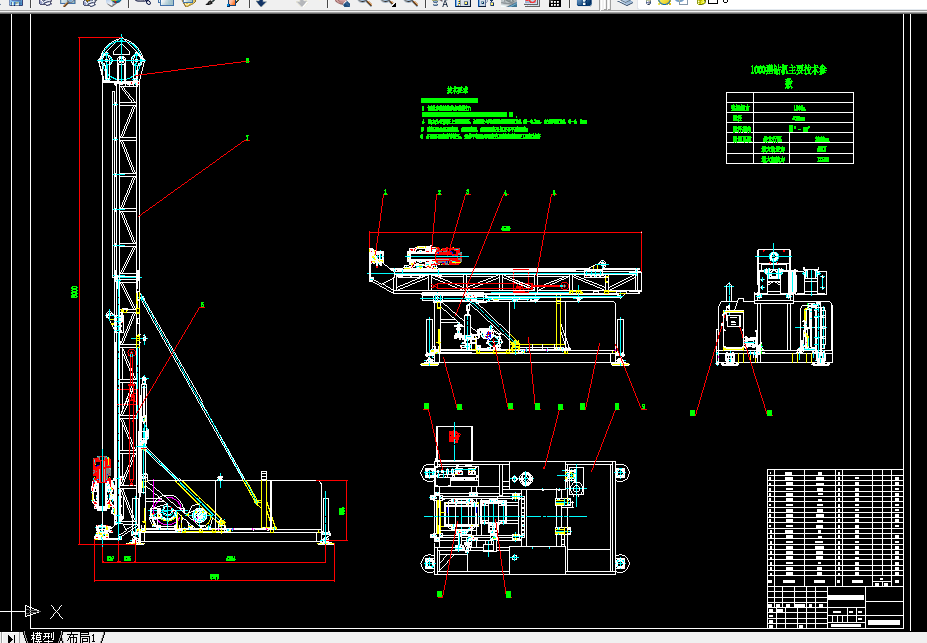Open the Zoom Window flyout magnifier
The height and width of the screenshot is (643, 927).
click(x=388, y=2)
